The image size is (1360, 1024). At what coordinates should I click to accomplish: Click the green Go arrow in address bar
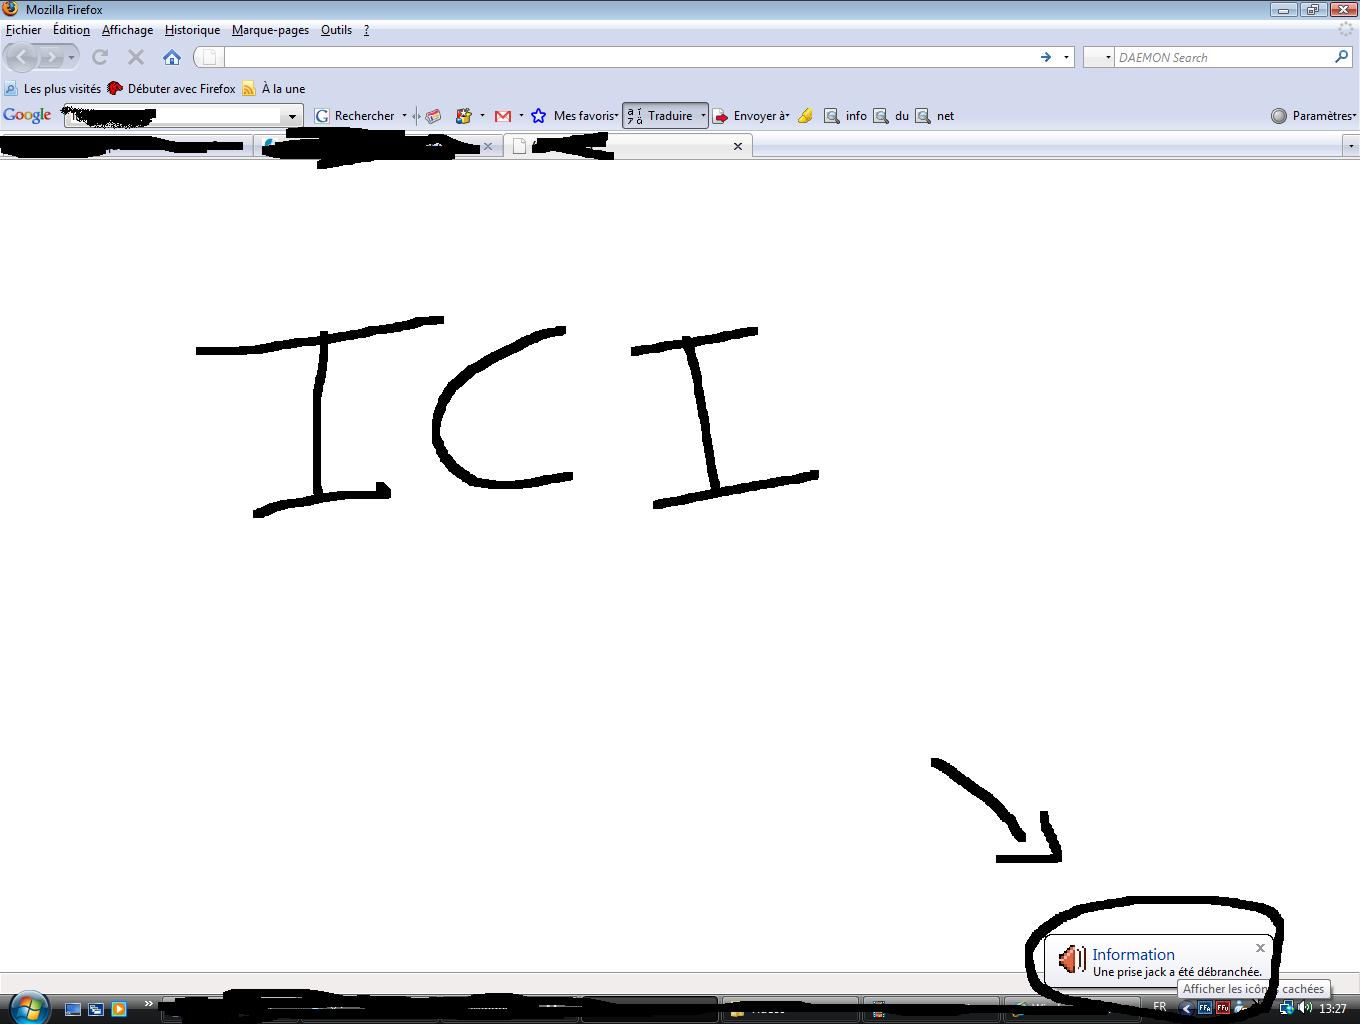tap(1046, 57)
